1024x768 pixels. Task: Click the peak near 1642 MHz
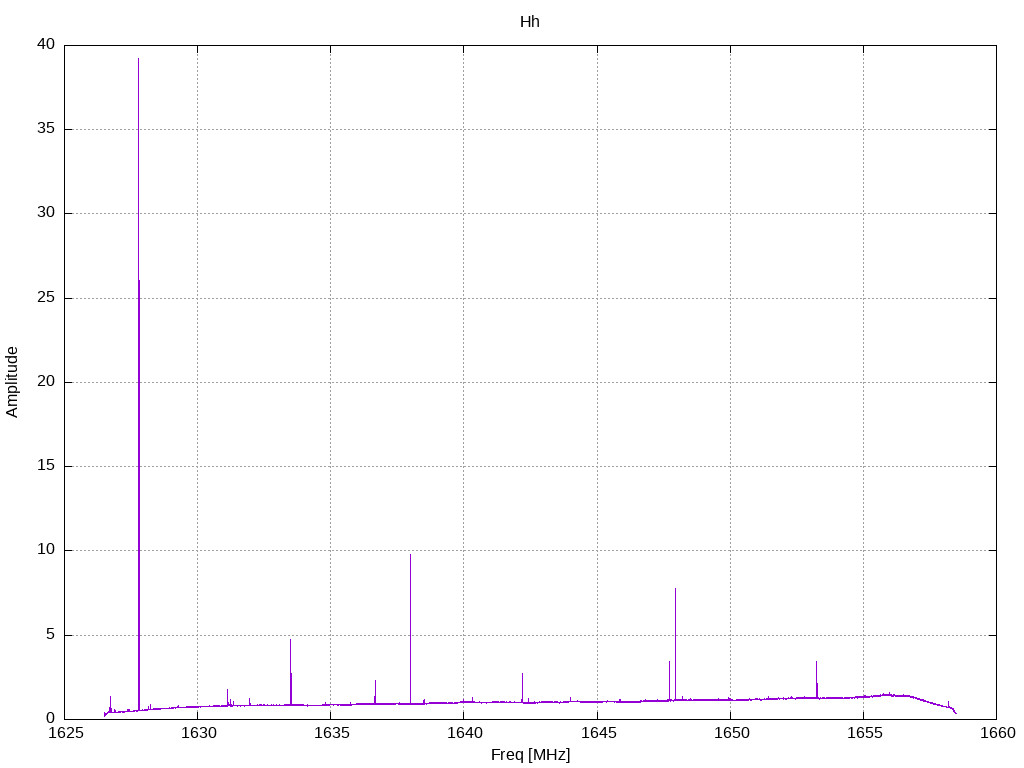[522, 687]
